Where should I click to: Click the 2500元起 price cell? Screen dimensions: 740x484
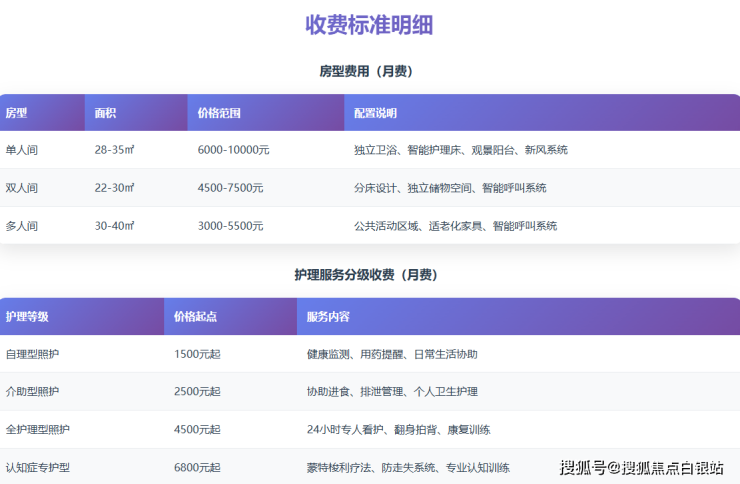coord(197,391)
